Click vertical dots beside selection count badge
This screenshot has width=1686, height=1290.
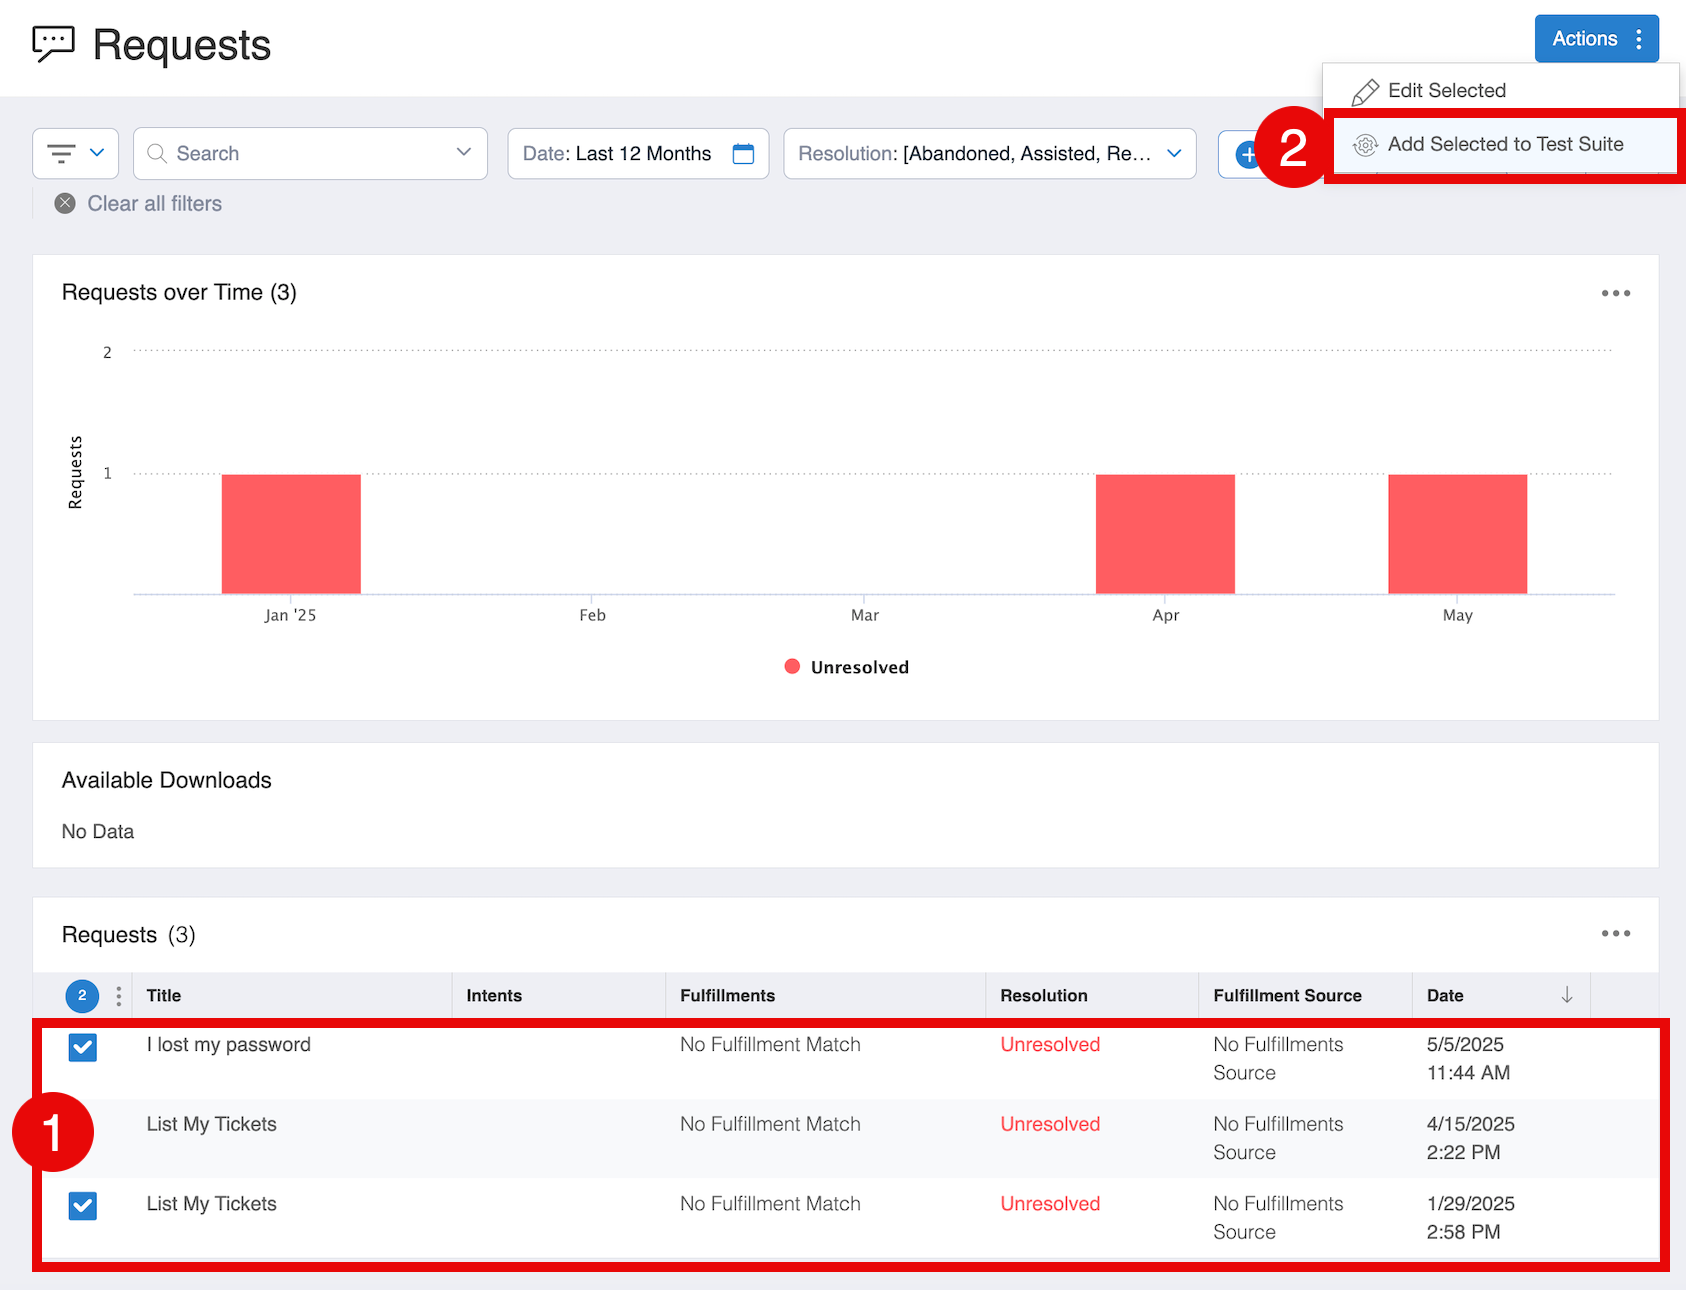click(x=119, y=996)
